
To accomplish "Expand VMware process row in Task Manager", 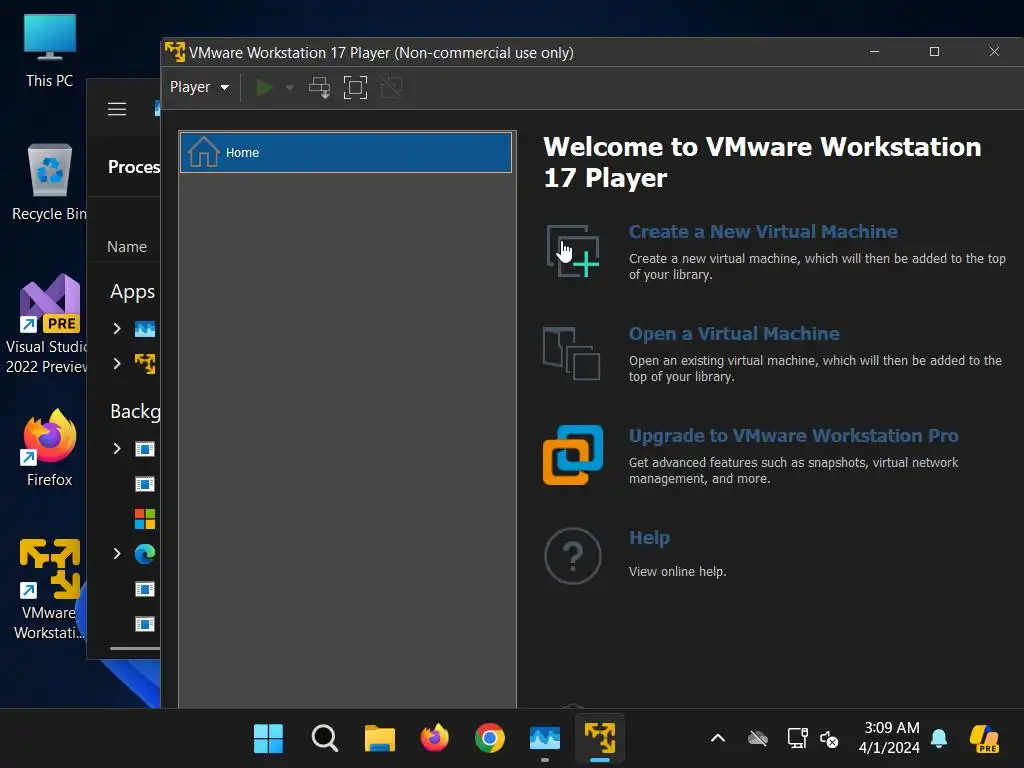I will 117,363.
